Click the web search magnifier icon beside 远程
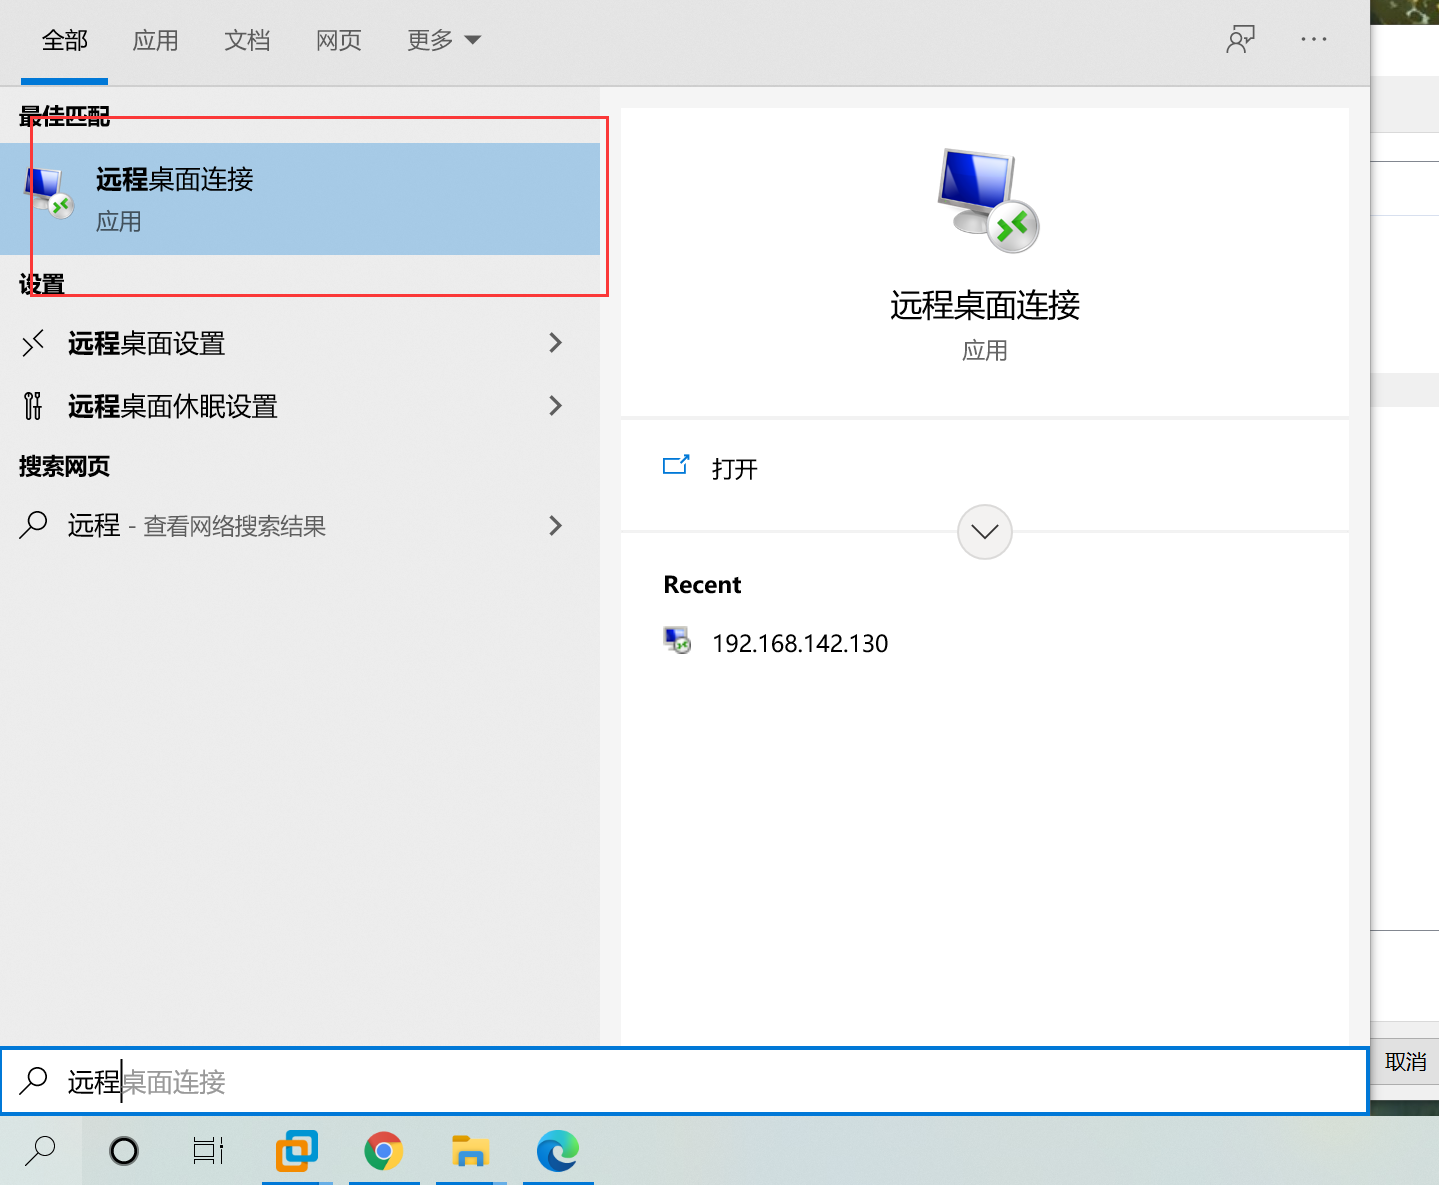1439x1185 pixels. pos(33,525)
